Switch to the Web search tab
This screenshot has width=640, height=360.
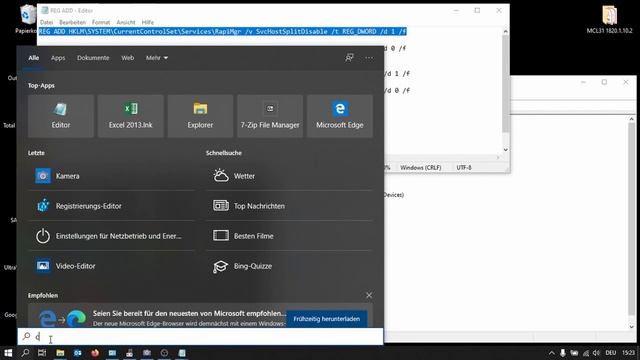128,58
